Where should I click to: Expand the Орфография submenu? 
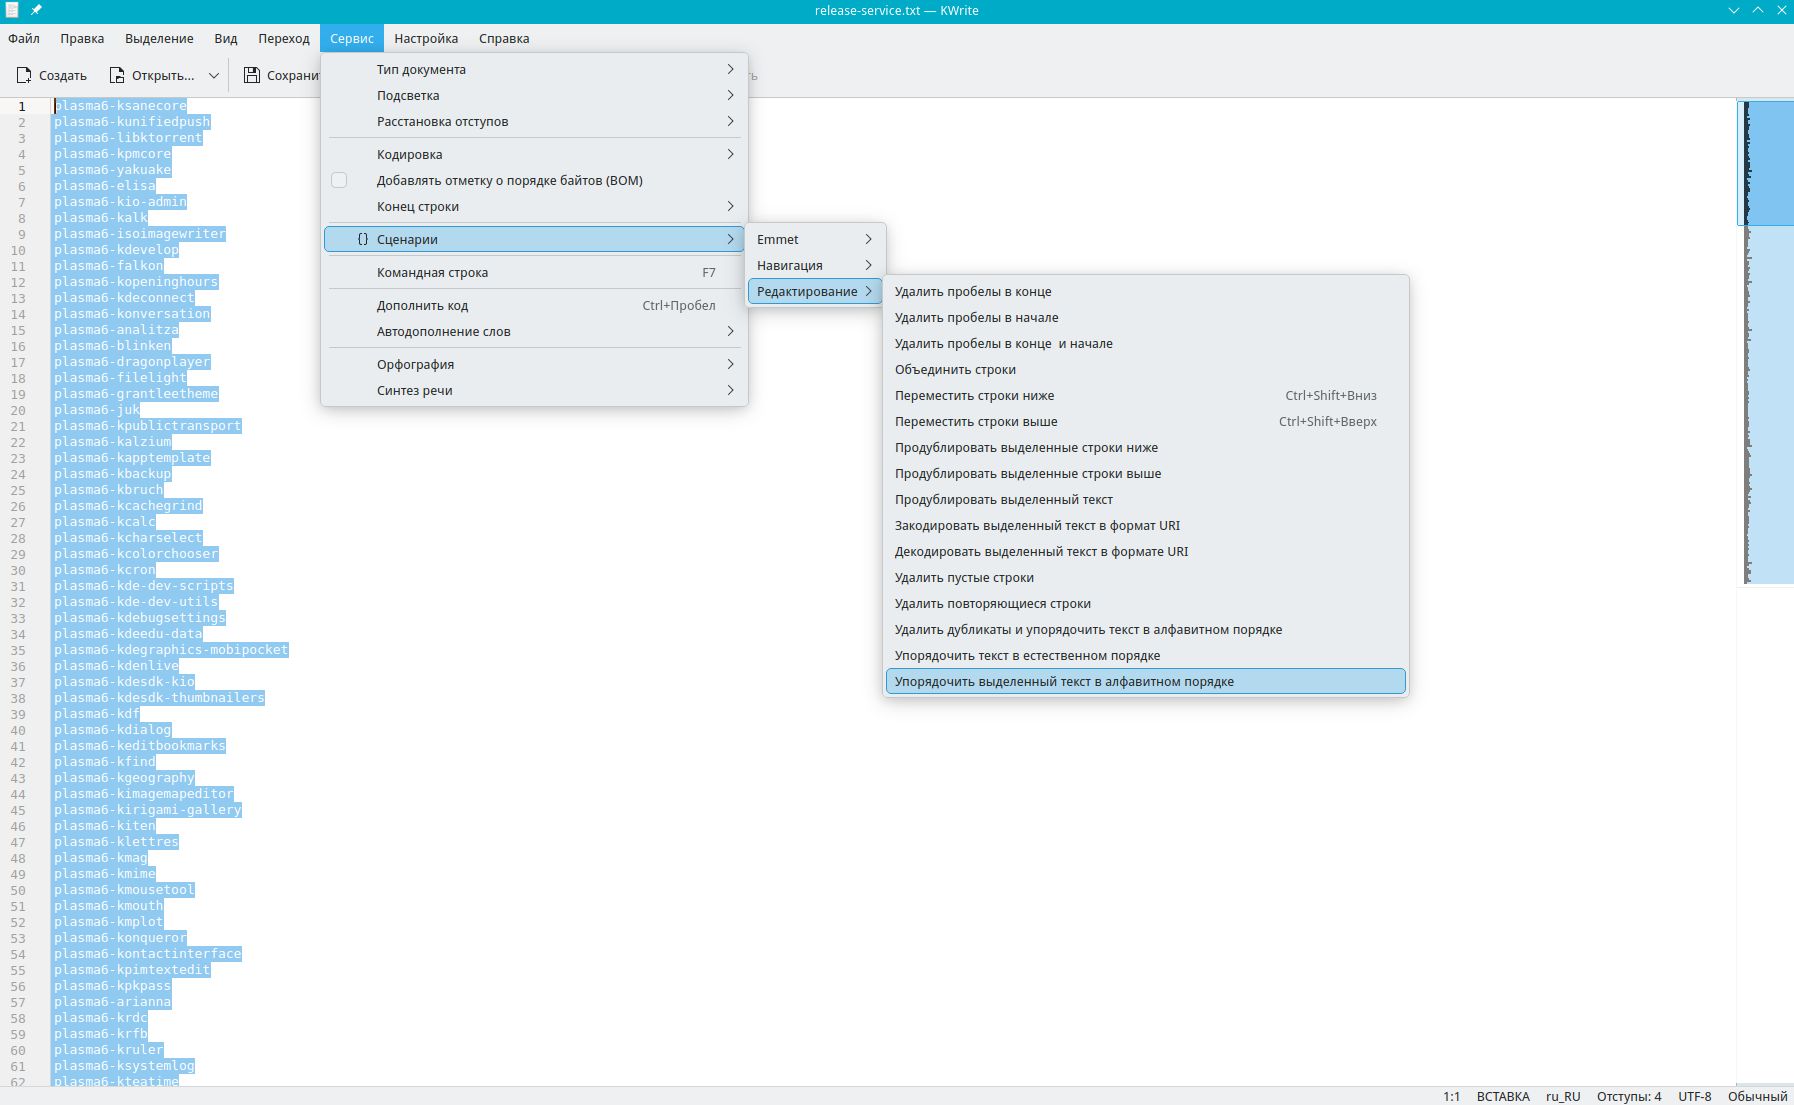[534, 365]
